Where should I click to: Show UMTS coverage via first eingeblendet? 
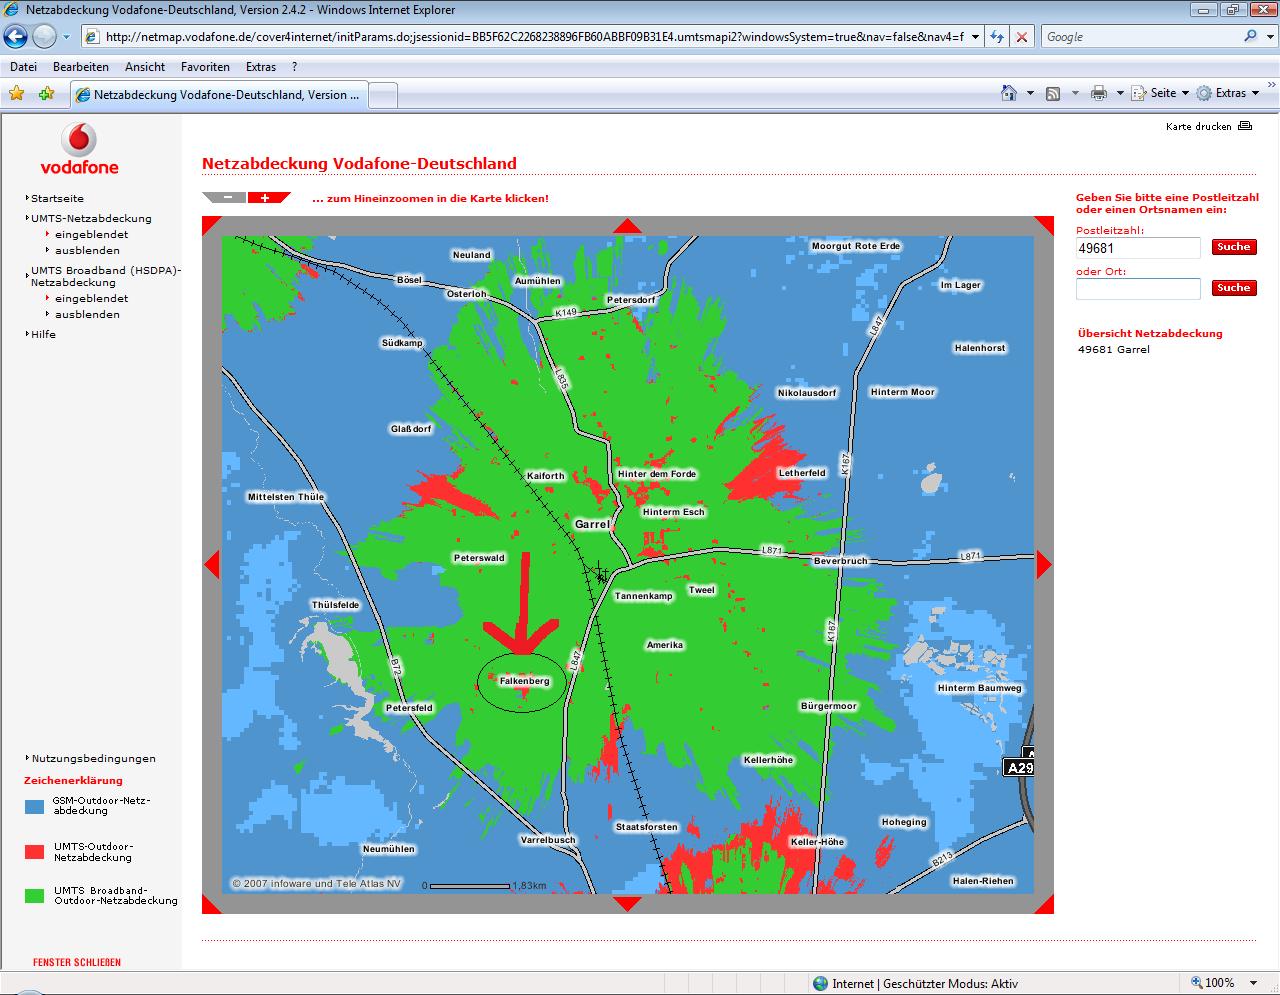pos(91,234)
